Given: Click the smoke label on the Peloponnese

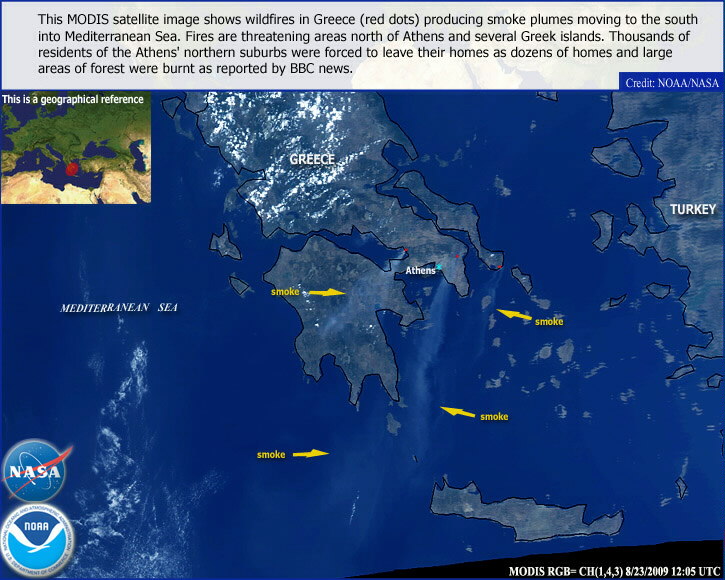Looking at the screenshot, I should click(x=285, y=292).
